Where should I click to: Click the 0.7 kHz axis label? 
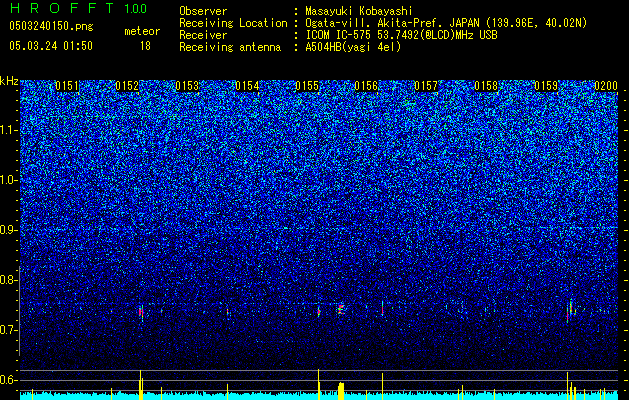click(9, 330)
